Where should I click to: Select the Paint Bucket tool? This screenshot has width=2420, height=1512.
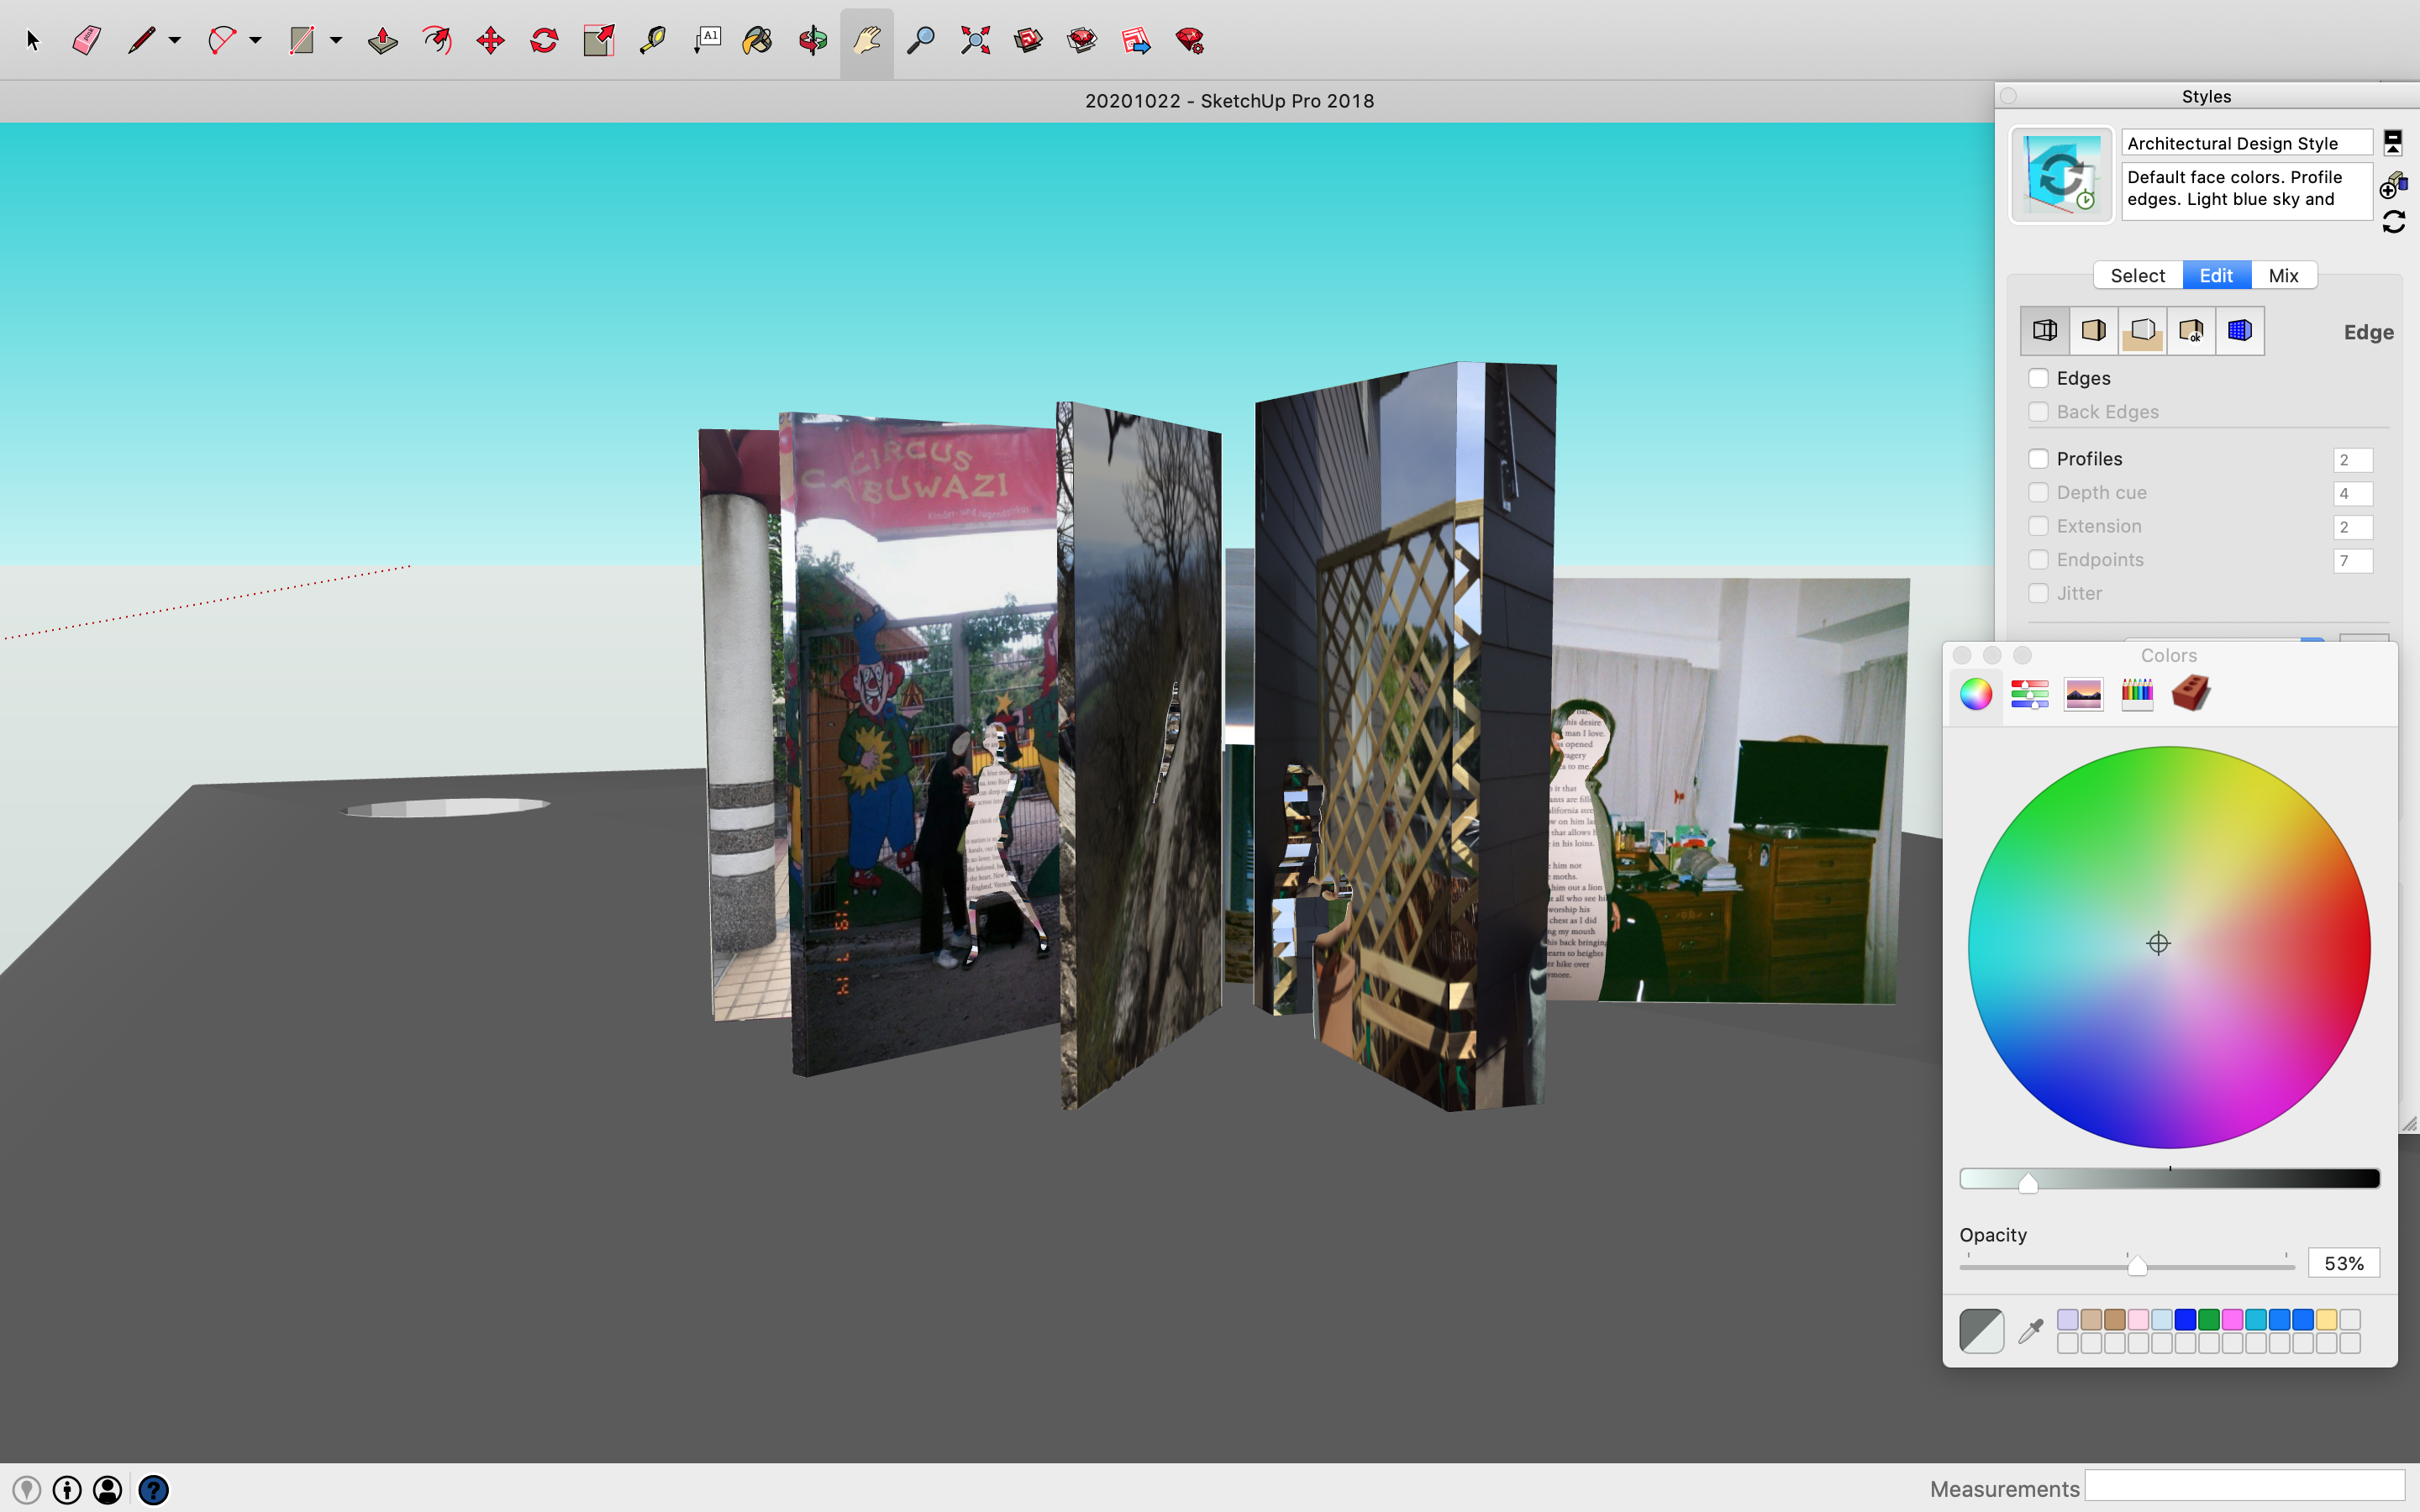click(x=757, y=40)
